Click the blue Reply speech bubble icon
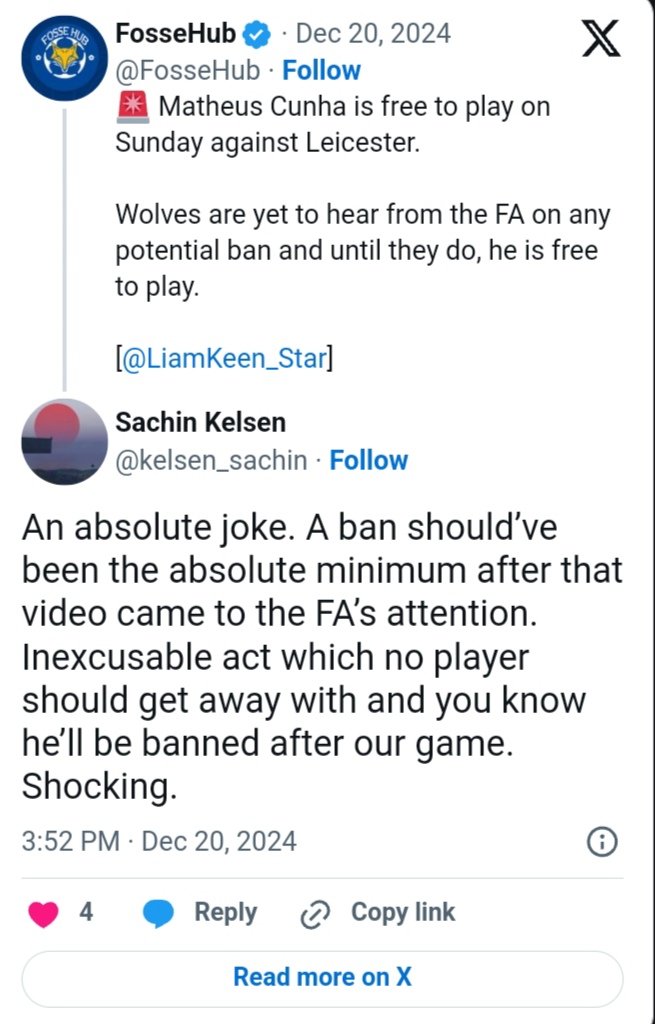 click(159, 913)
